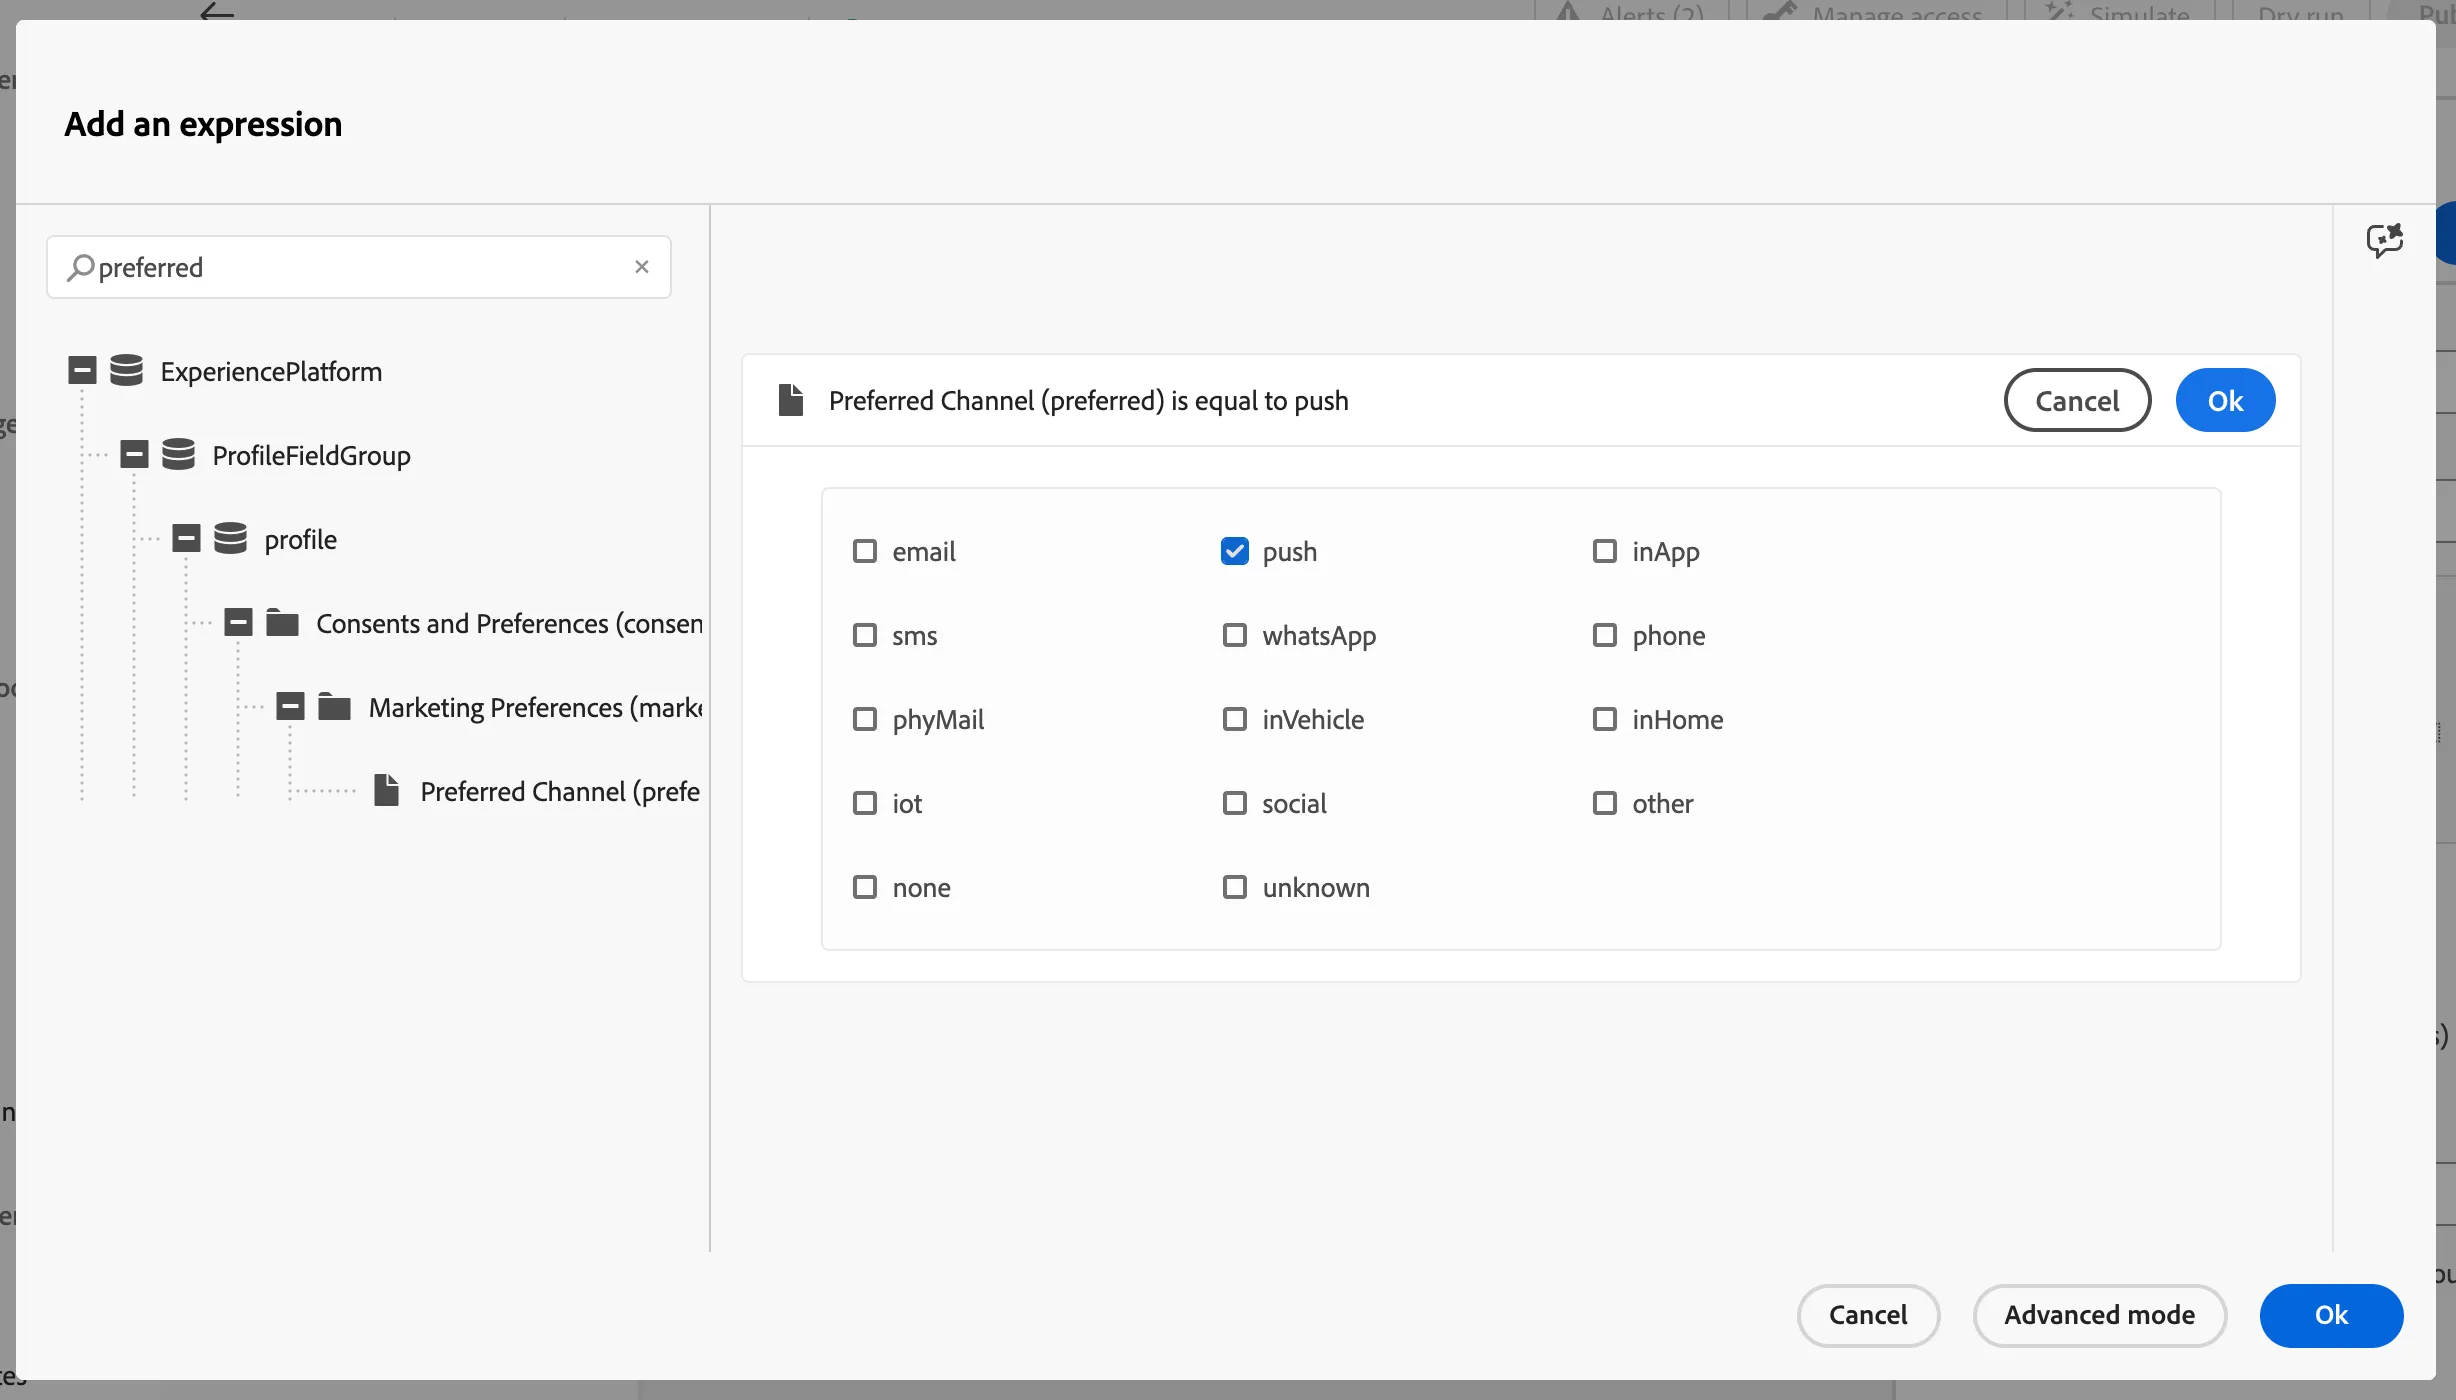Check the social checkbox
Viewport: 2456px width, 1400px height.
[1235, 803]
